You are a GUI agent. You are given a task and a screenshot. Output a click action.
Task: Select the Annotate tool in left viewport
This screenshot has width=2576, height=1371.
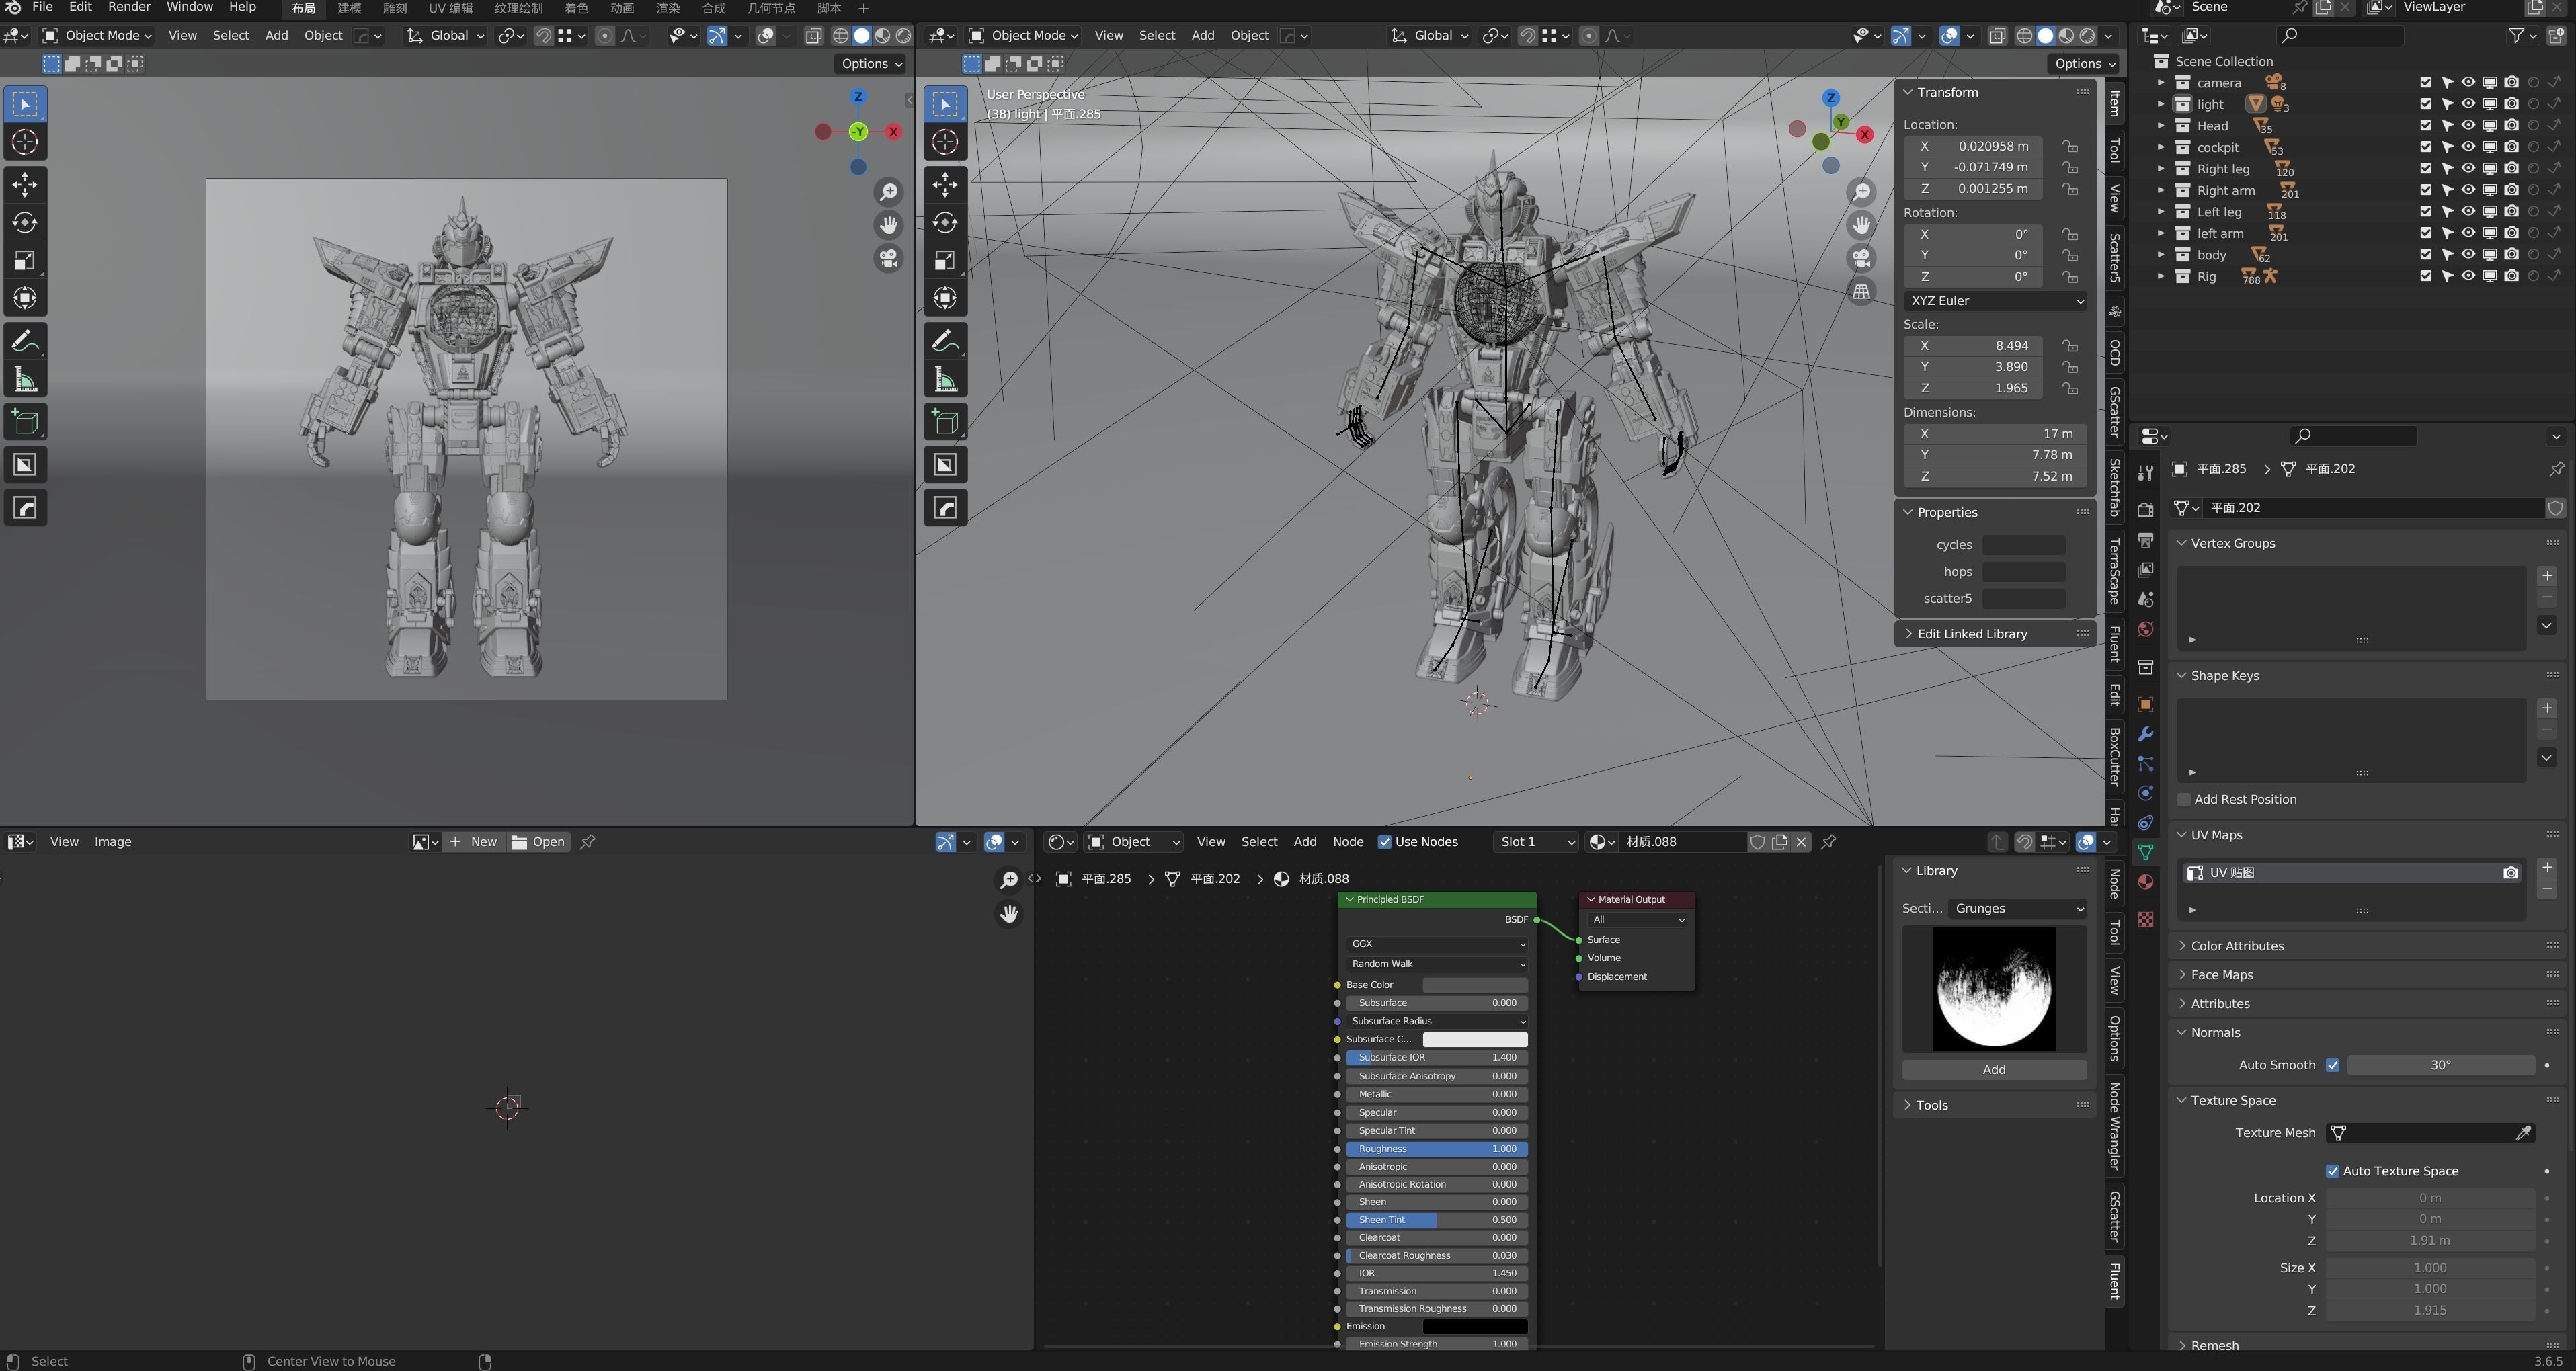pyautogui.click(x=25, y=342)
